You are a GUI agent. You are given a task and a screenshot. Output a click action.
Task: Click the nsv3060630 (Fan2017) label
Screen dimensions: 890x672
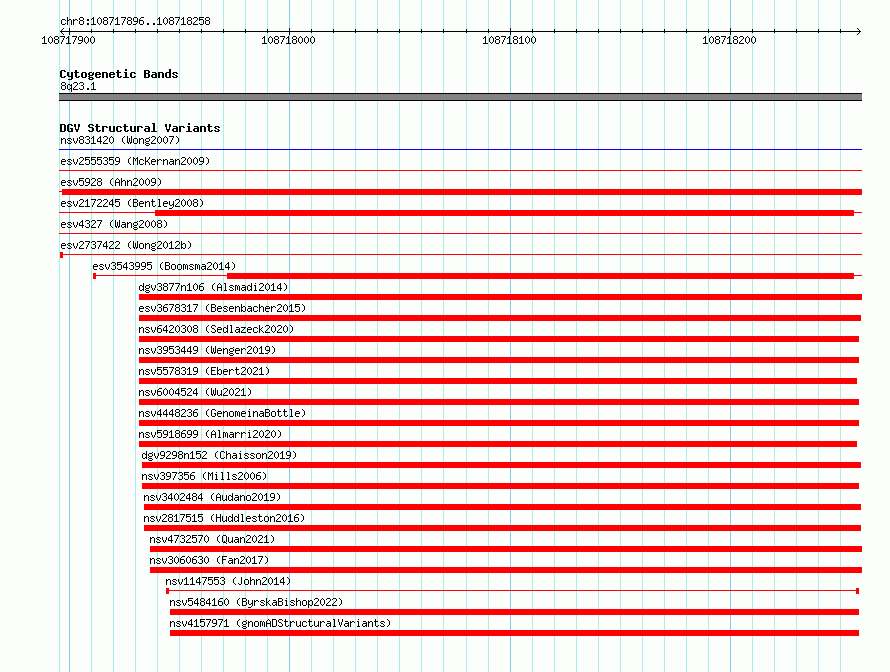click(209, 560)
